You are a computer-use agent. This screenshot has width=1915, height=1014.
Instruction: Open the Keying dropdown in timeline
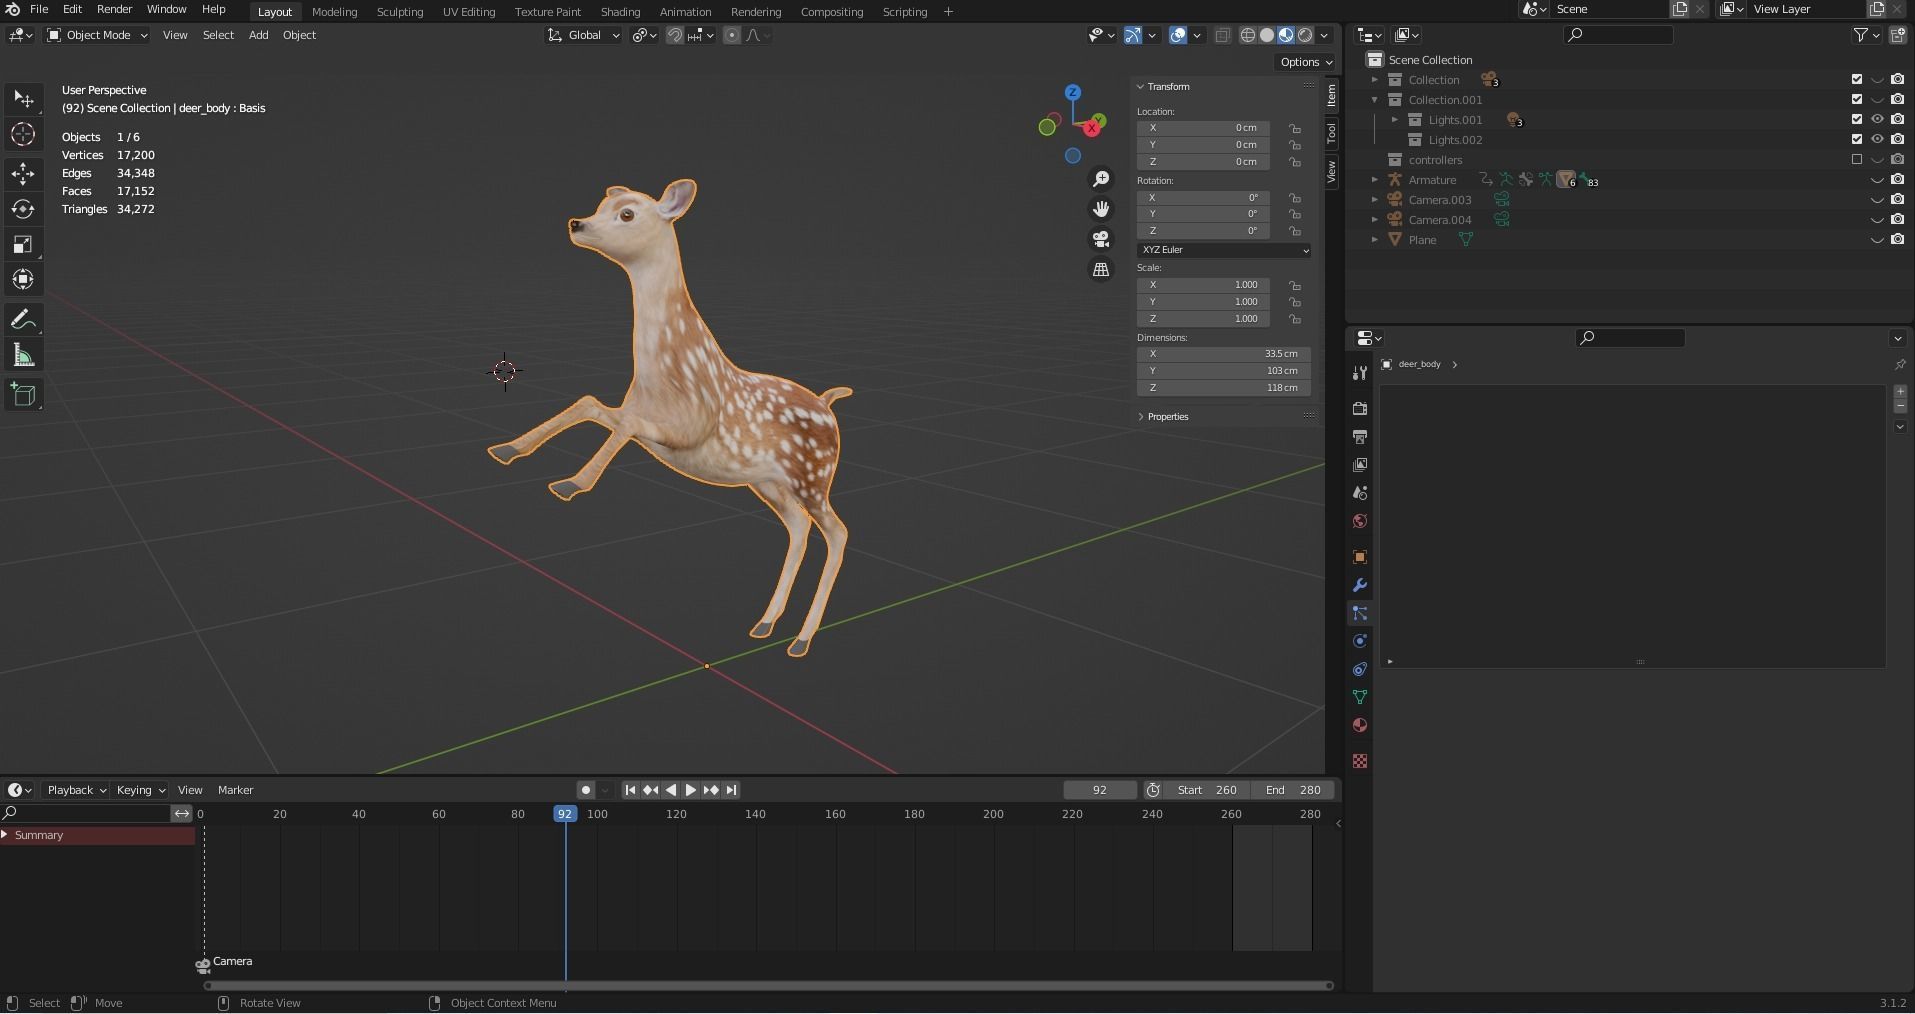coord(140,790)
